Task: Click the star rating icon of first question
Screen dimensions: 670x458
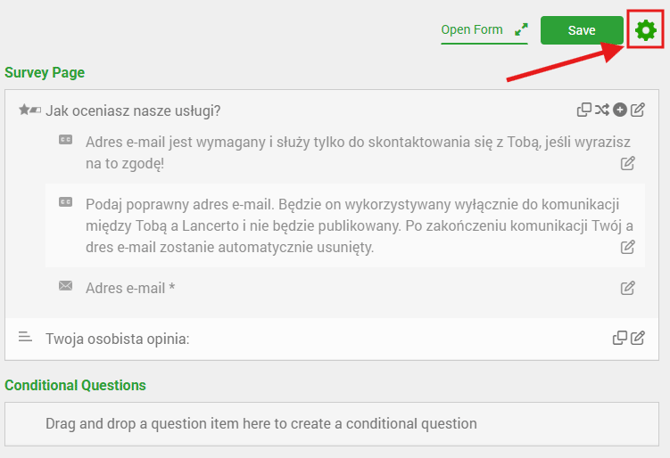Action: (29, 109)
